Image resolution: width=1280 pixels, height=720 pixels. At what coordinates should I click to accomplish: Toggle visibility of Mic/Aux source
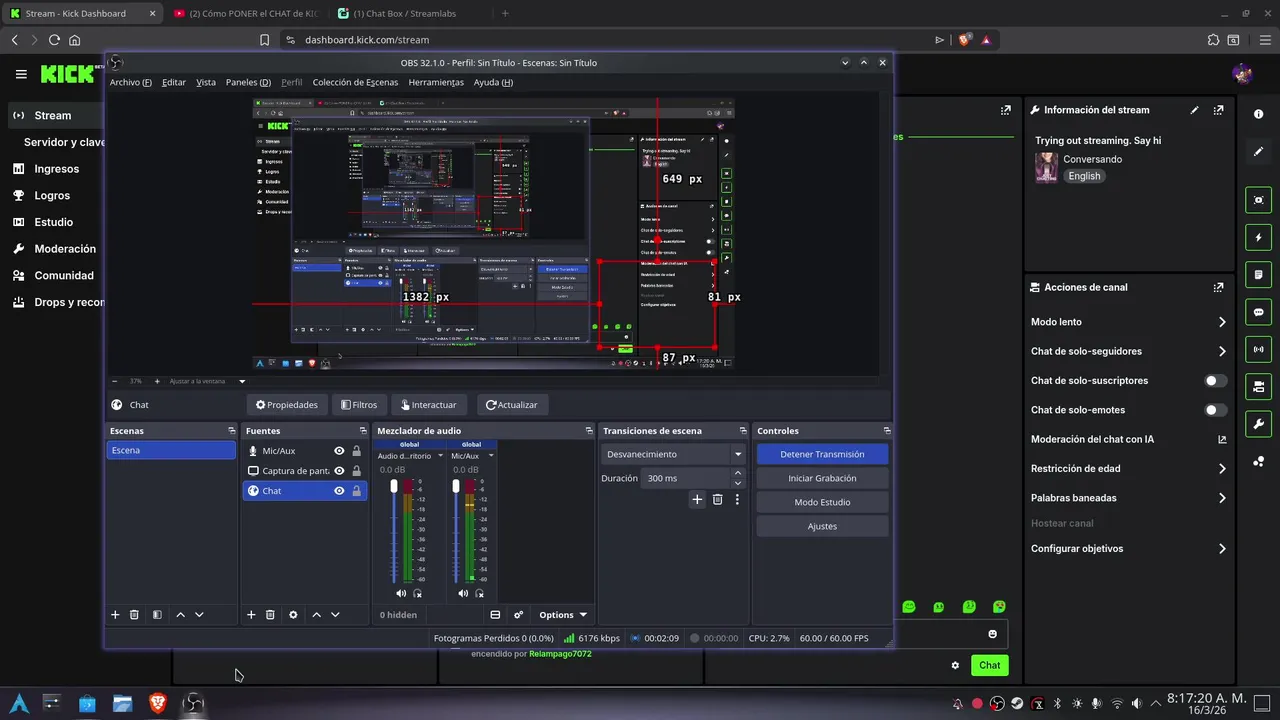point(339,451)
